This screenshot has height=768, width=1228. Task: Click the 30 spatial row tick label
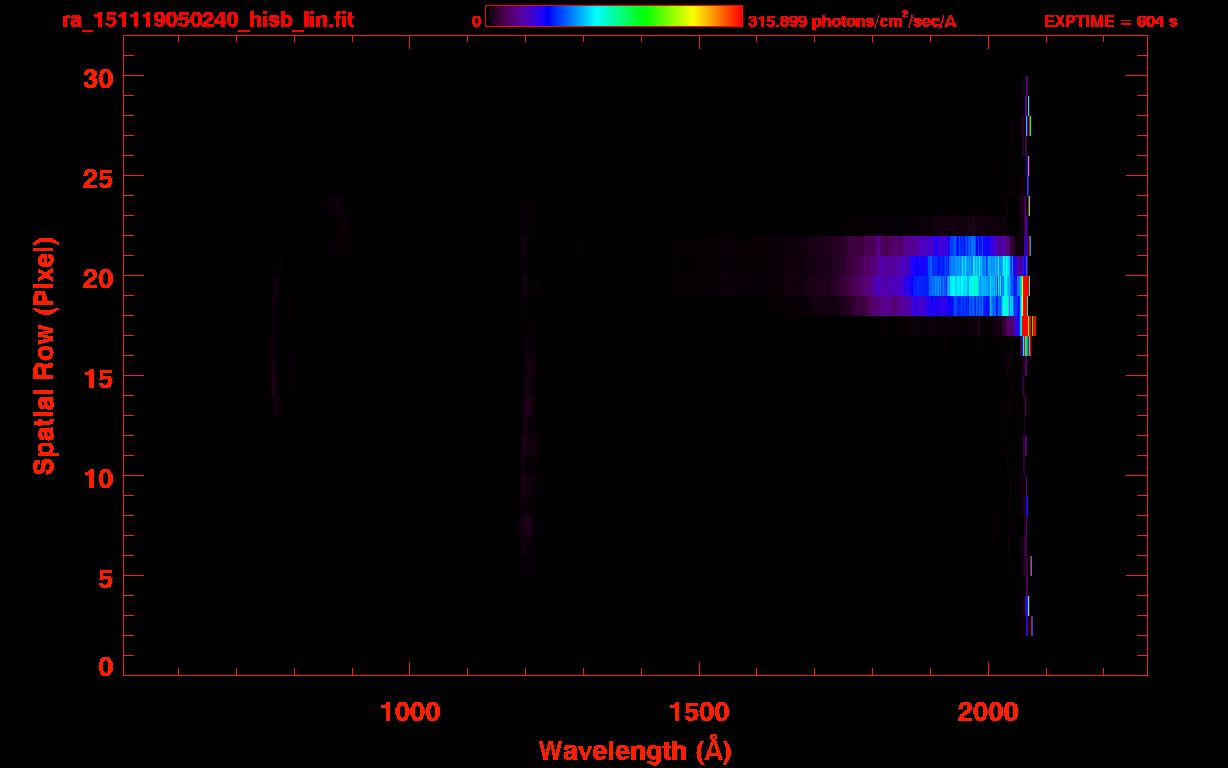[x=98, y=77]
